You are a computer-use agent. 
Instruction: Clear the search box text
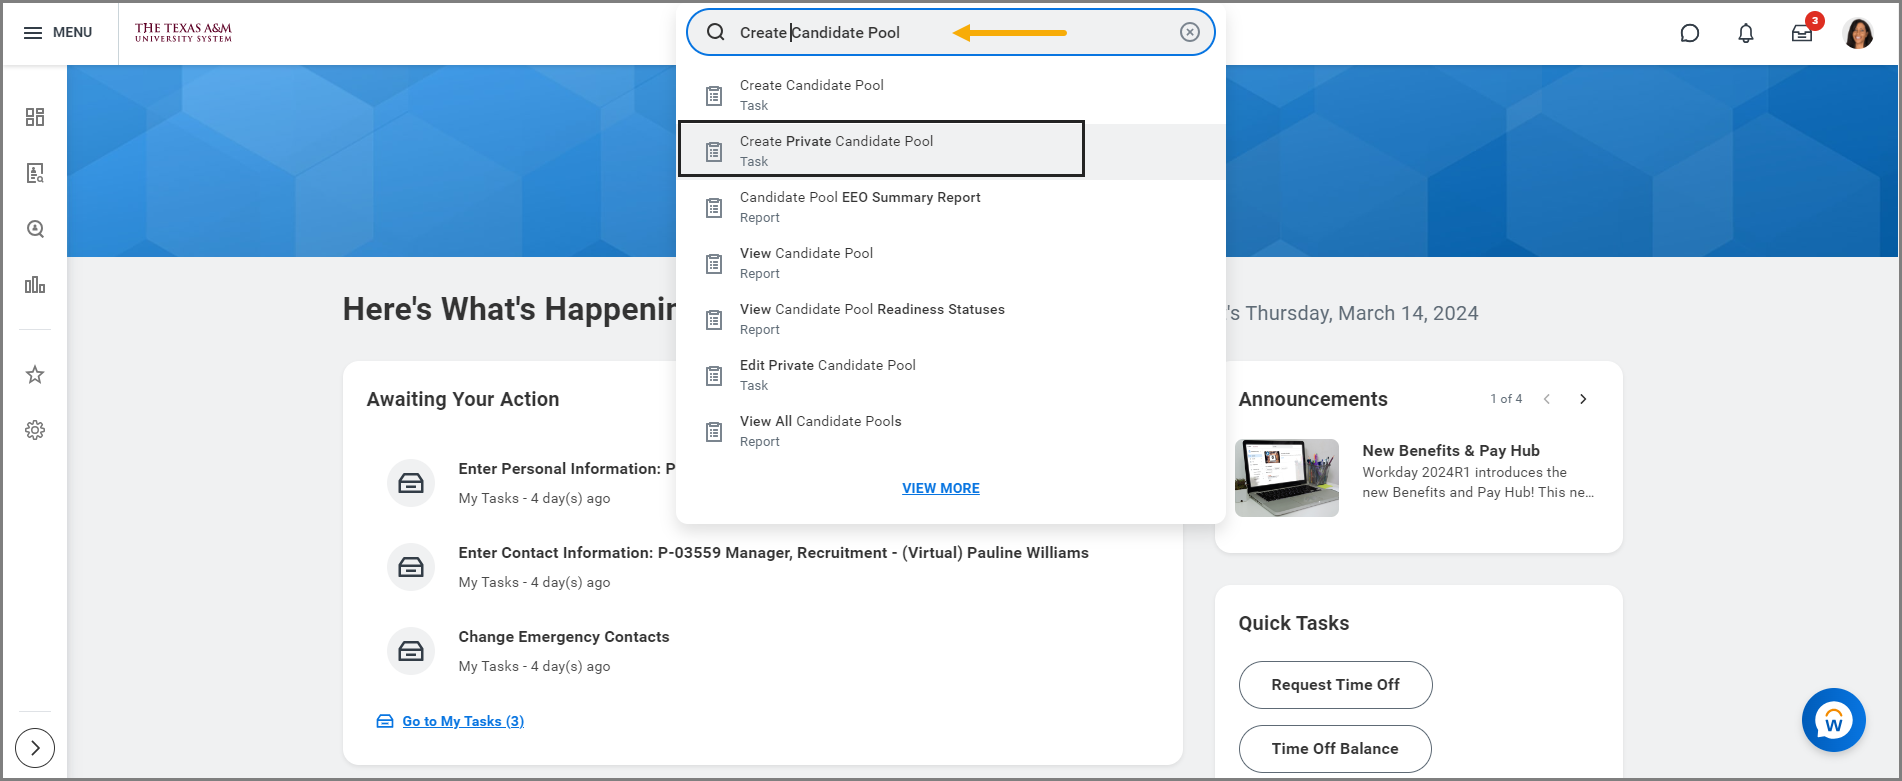pyautogui.click(x=1189, y=32)
